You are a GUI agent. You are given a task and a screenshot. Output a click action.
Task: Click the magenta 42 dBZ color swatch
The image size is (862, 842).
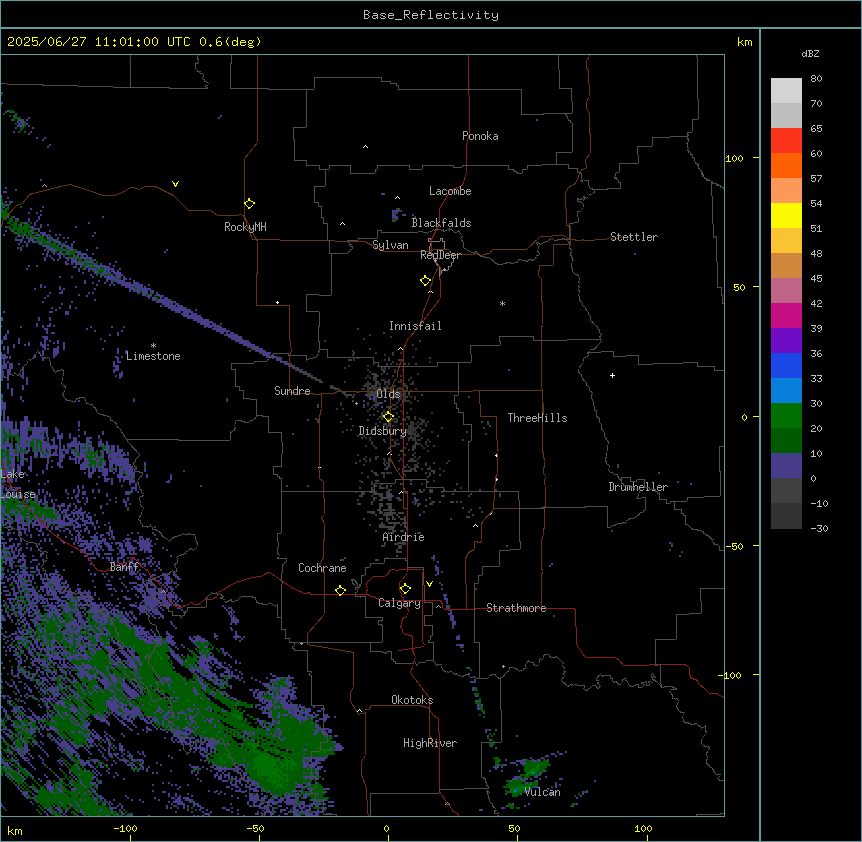(786, 315)
